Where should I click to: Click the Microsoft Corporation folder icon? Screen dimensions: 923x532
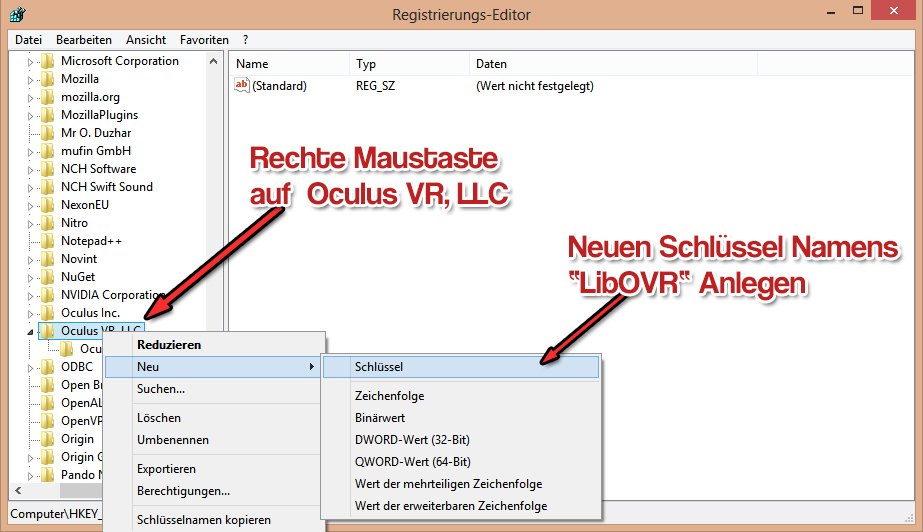tap(48, 61)
